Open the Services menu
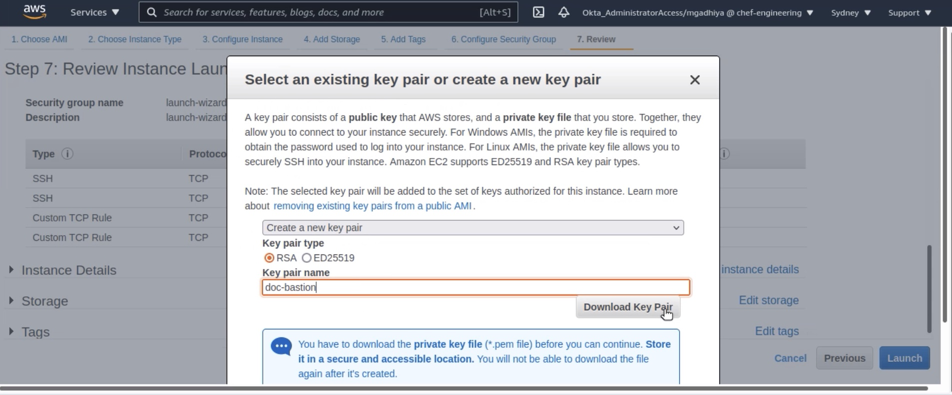 pyautogui.click(x=95, y=12)
